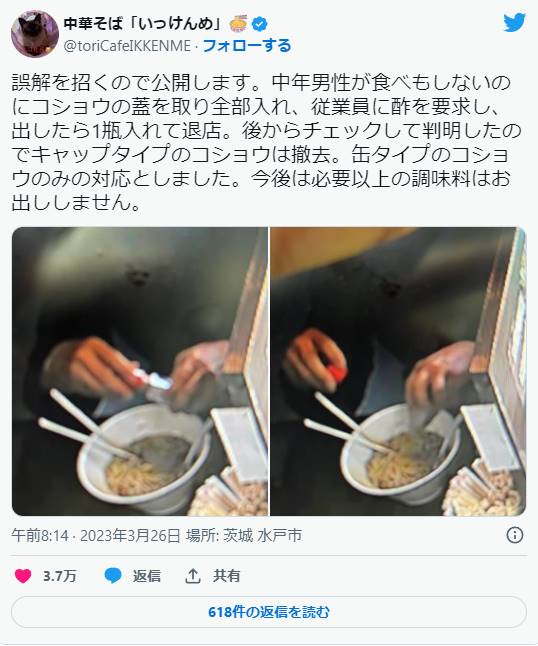The height and width of the screenshot is (646, 538).
Task: Click the 返信 reply label
Action: point(147,576)
